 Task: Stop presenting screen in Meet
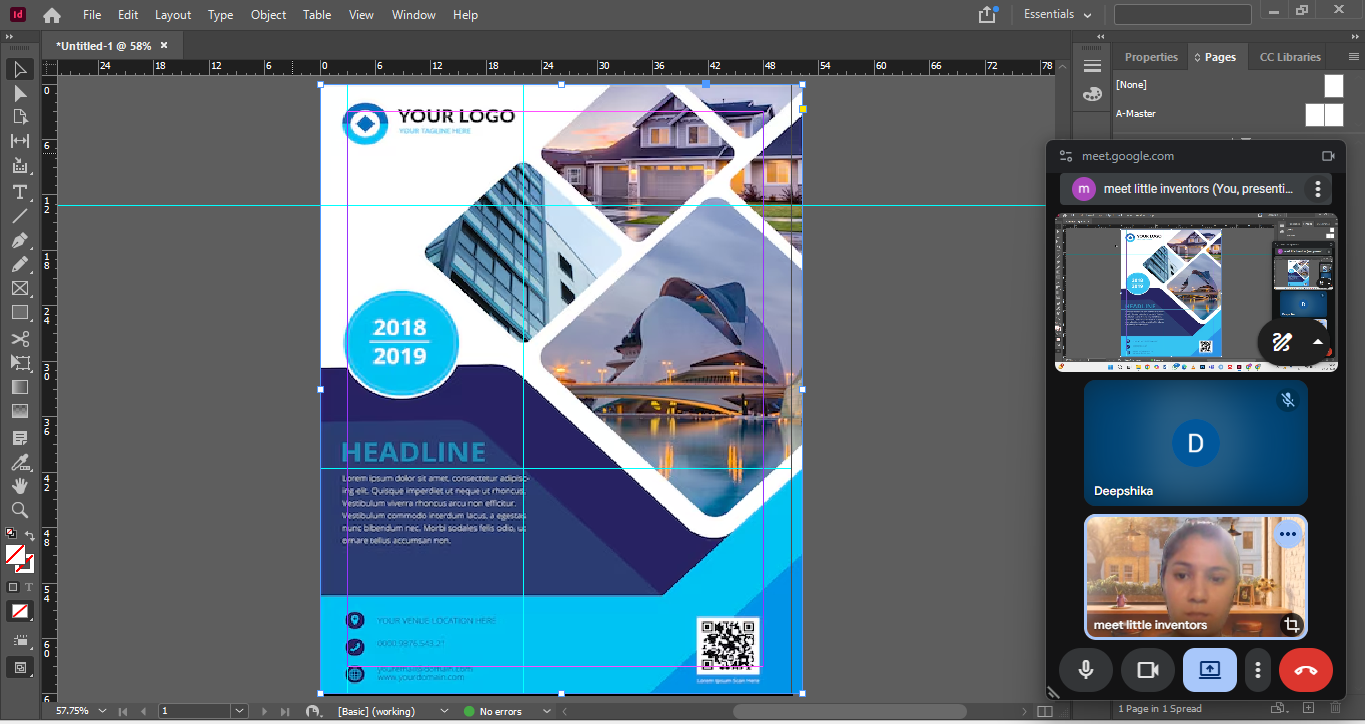[1209, 670]
